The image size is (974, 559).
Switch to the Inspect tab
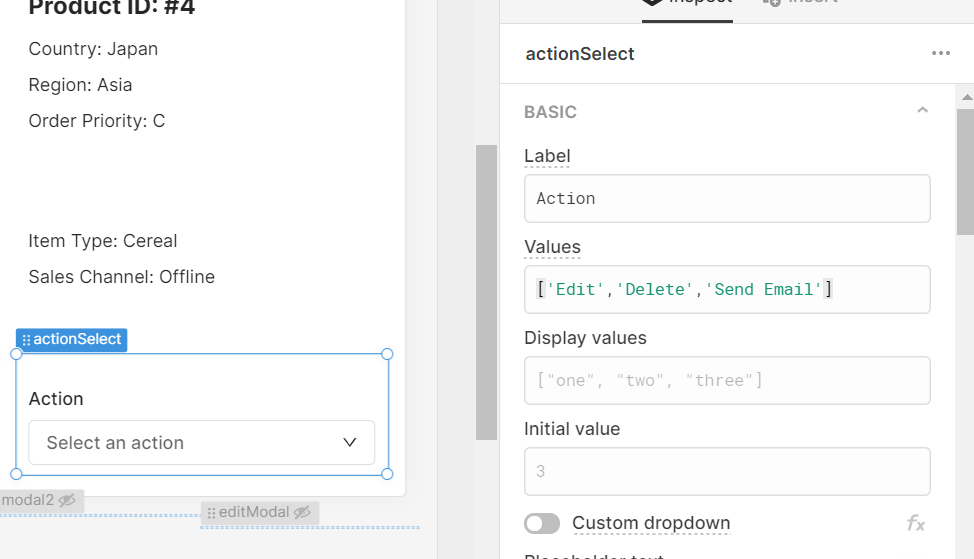pyautogui.click(x=687, y=5)
